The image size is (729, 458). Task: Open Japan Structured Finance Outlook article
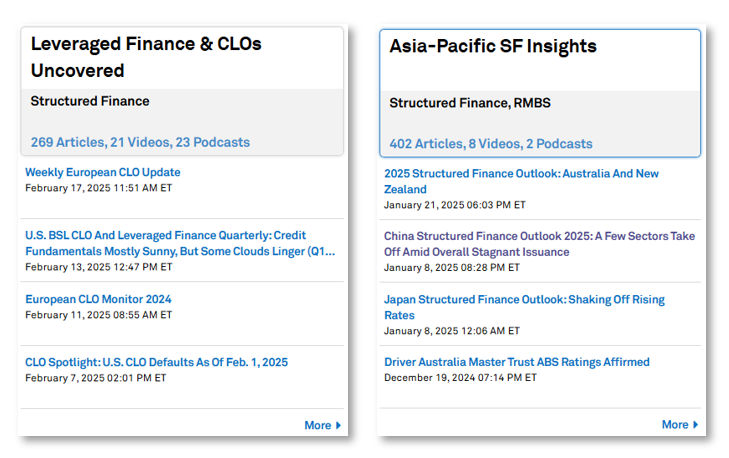click(524, 307)
